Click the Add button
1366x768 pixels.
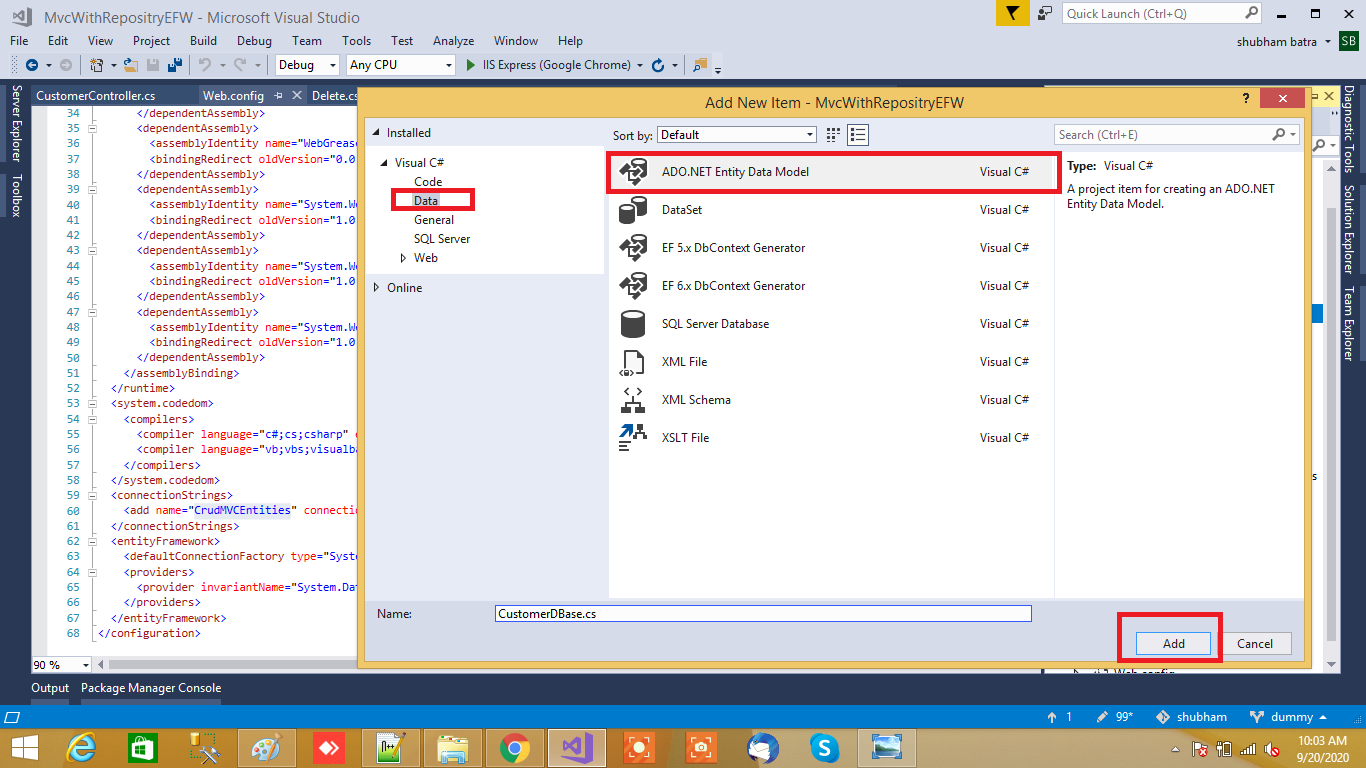[1174, 644]
